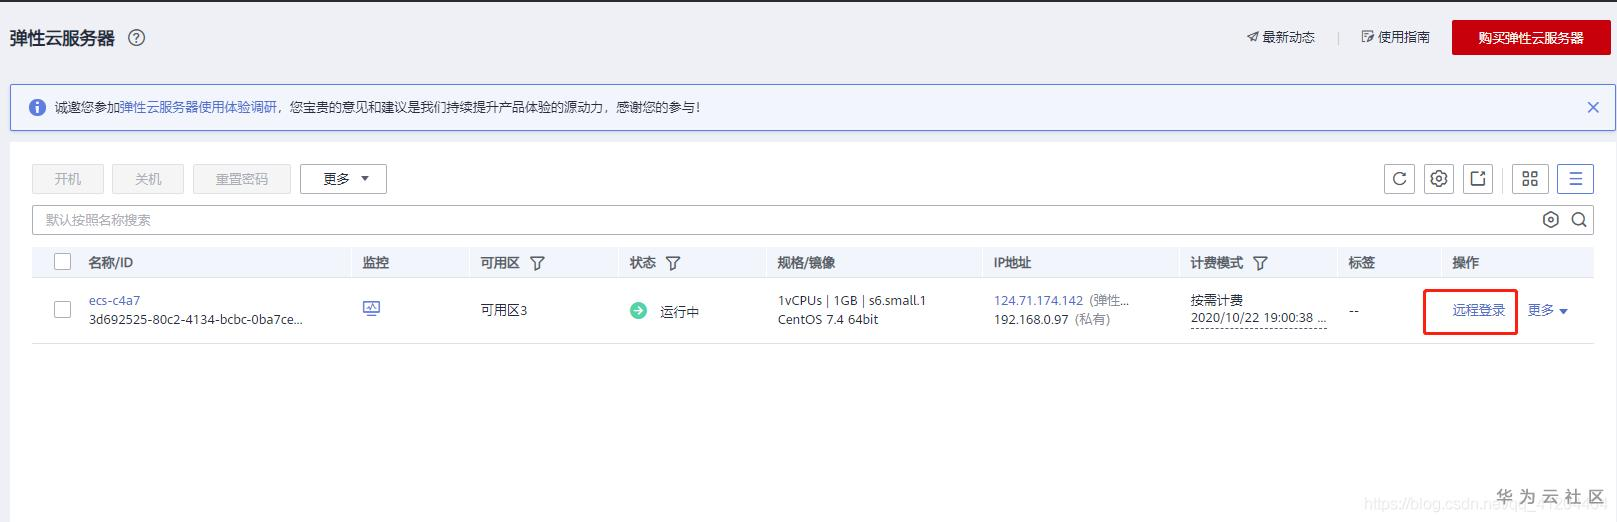Click the export list icon

(1478, 179)
